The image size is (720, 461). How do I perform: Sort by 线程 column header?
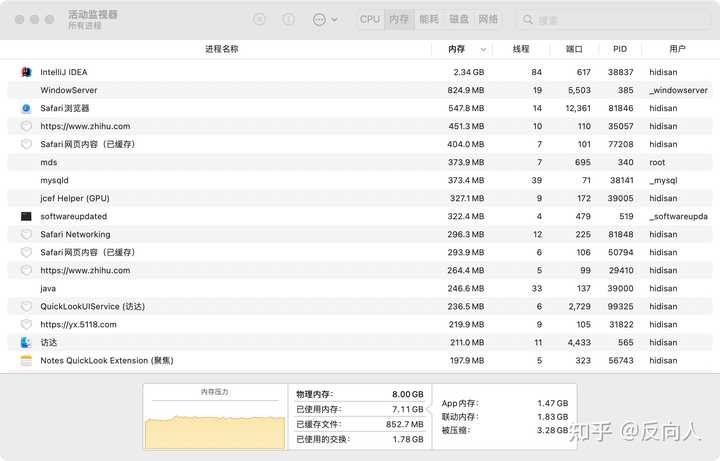(x=521, y=49)
